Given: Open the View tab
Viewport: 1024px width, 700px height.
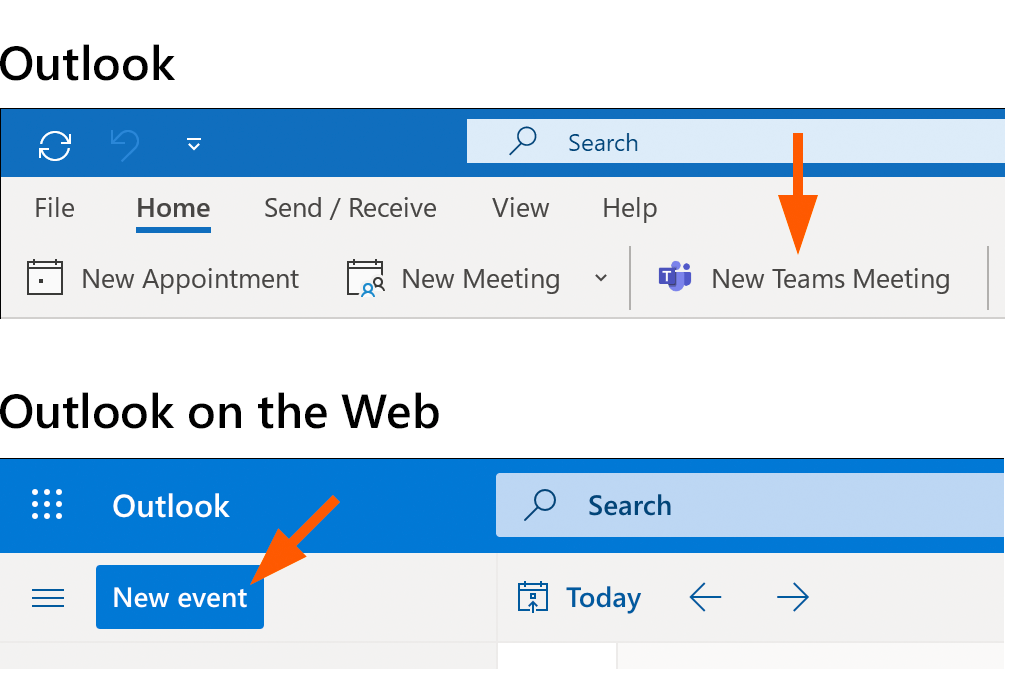Looking at the screenshot, I should [520, 208].
